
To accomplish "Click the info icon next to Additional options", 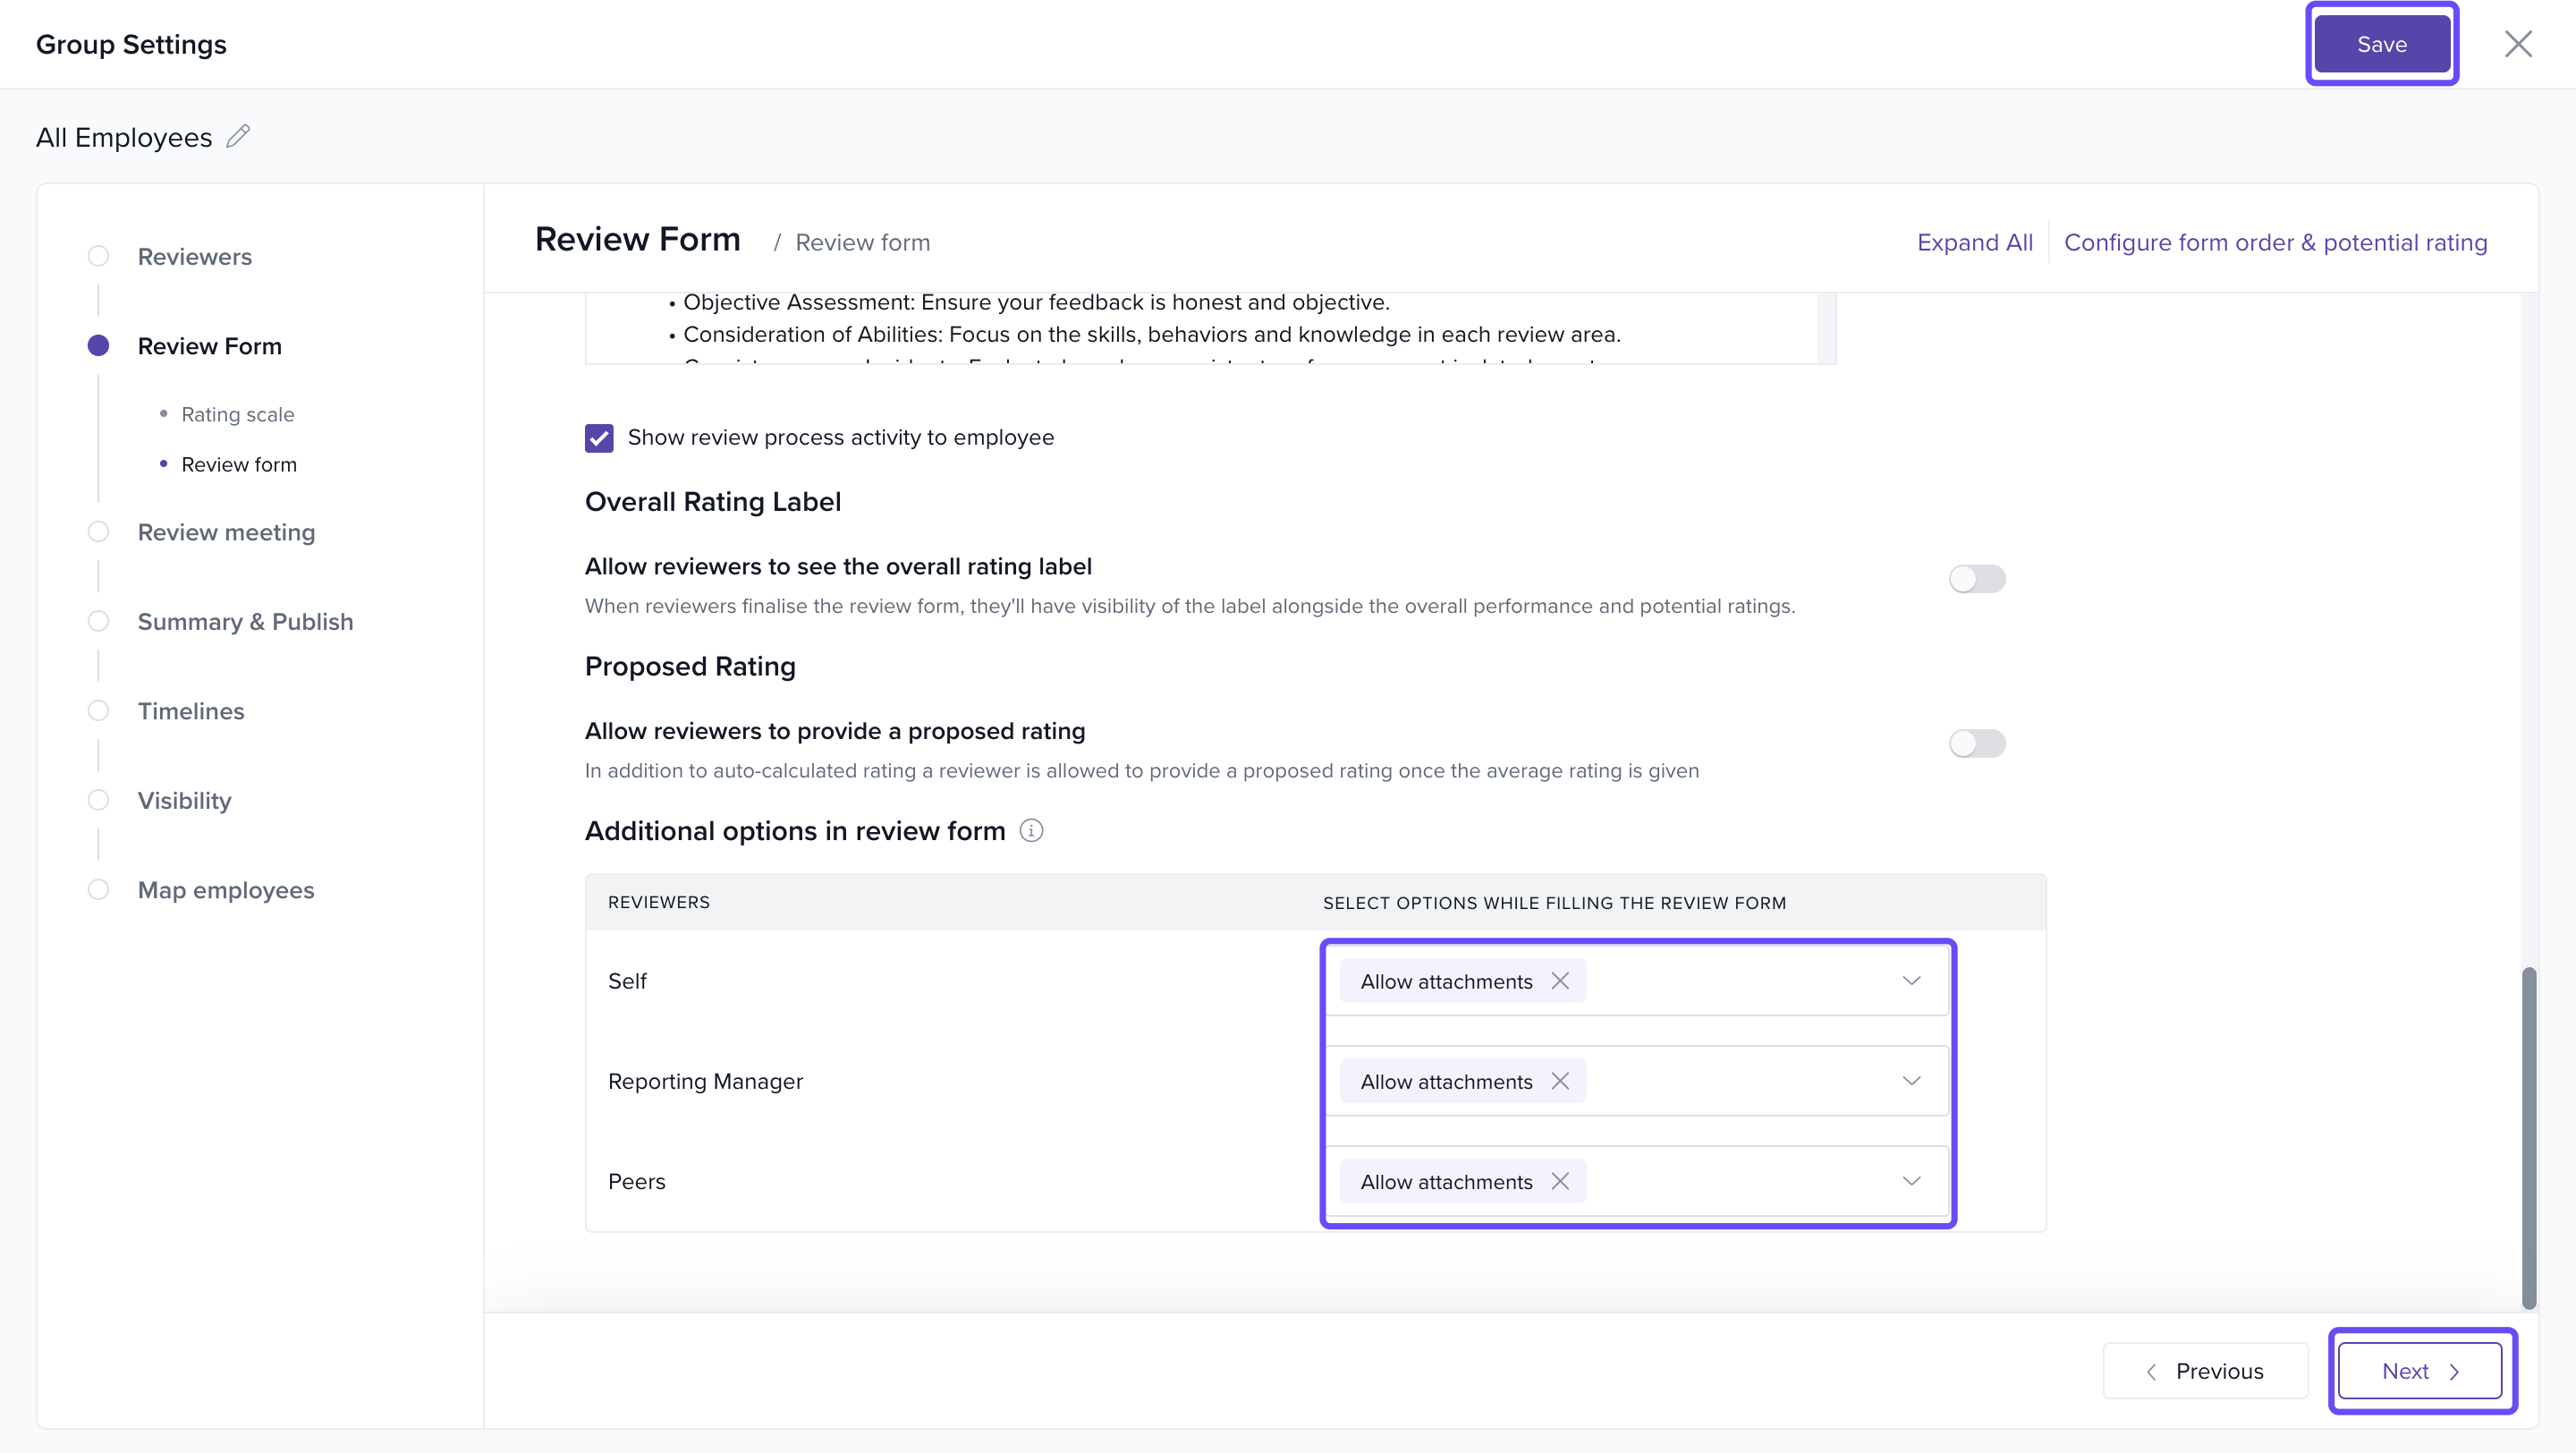I will point(1031,830).
